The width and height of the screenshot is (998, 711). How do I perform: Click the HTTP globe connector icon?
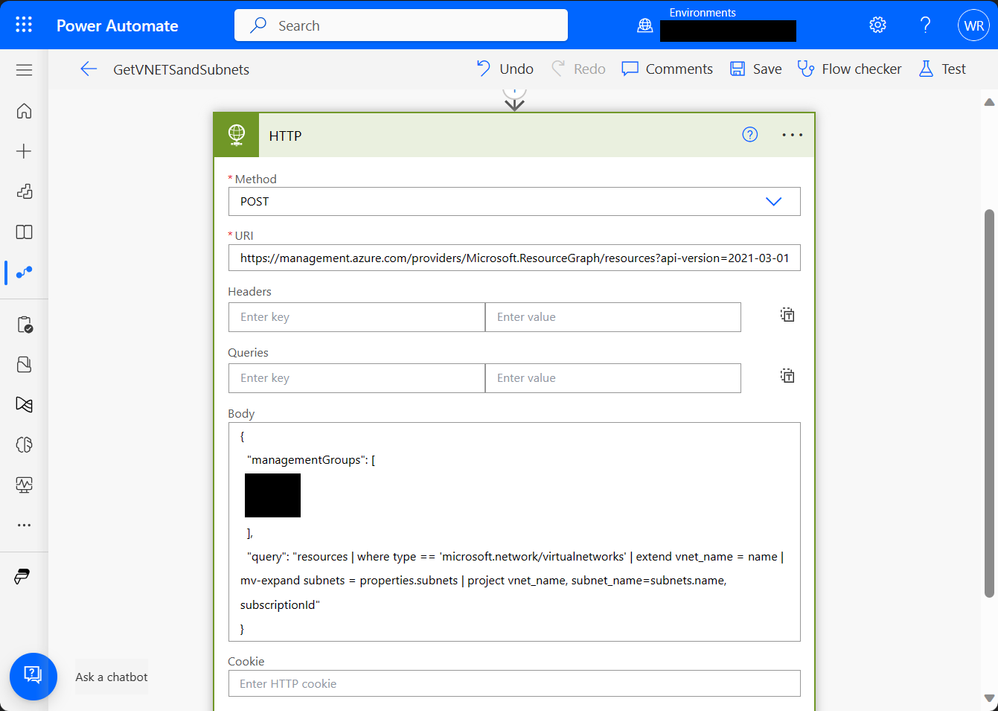236,134
